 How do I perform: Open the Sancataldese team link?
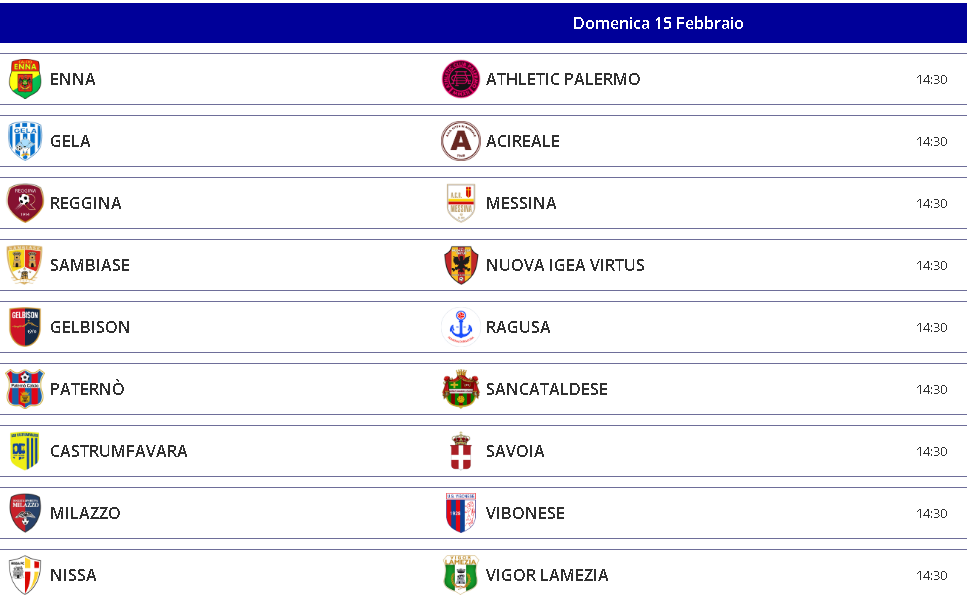coord(546,389)
